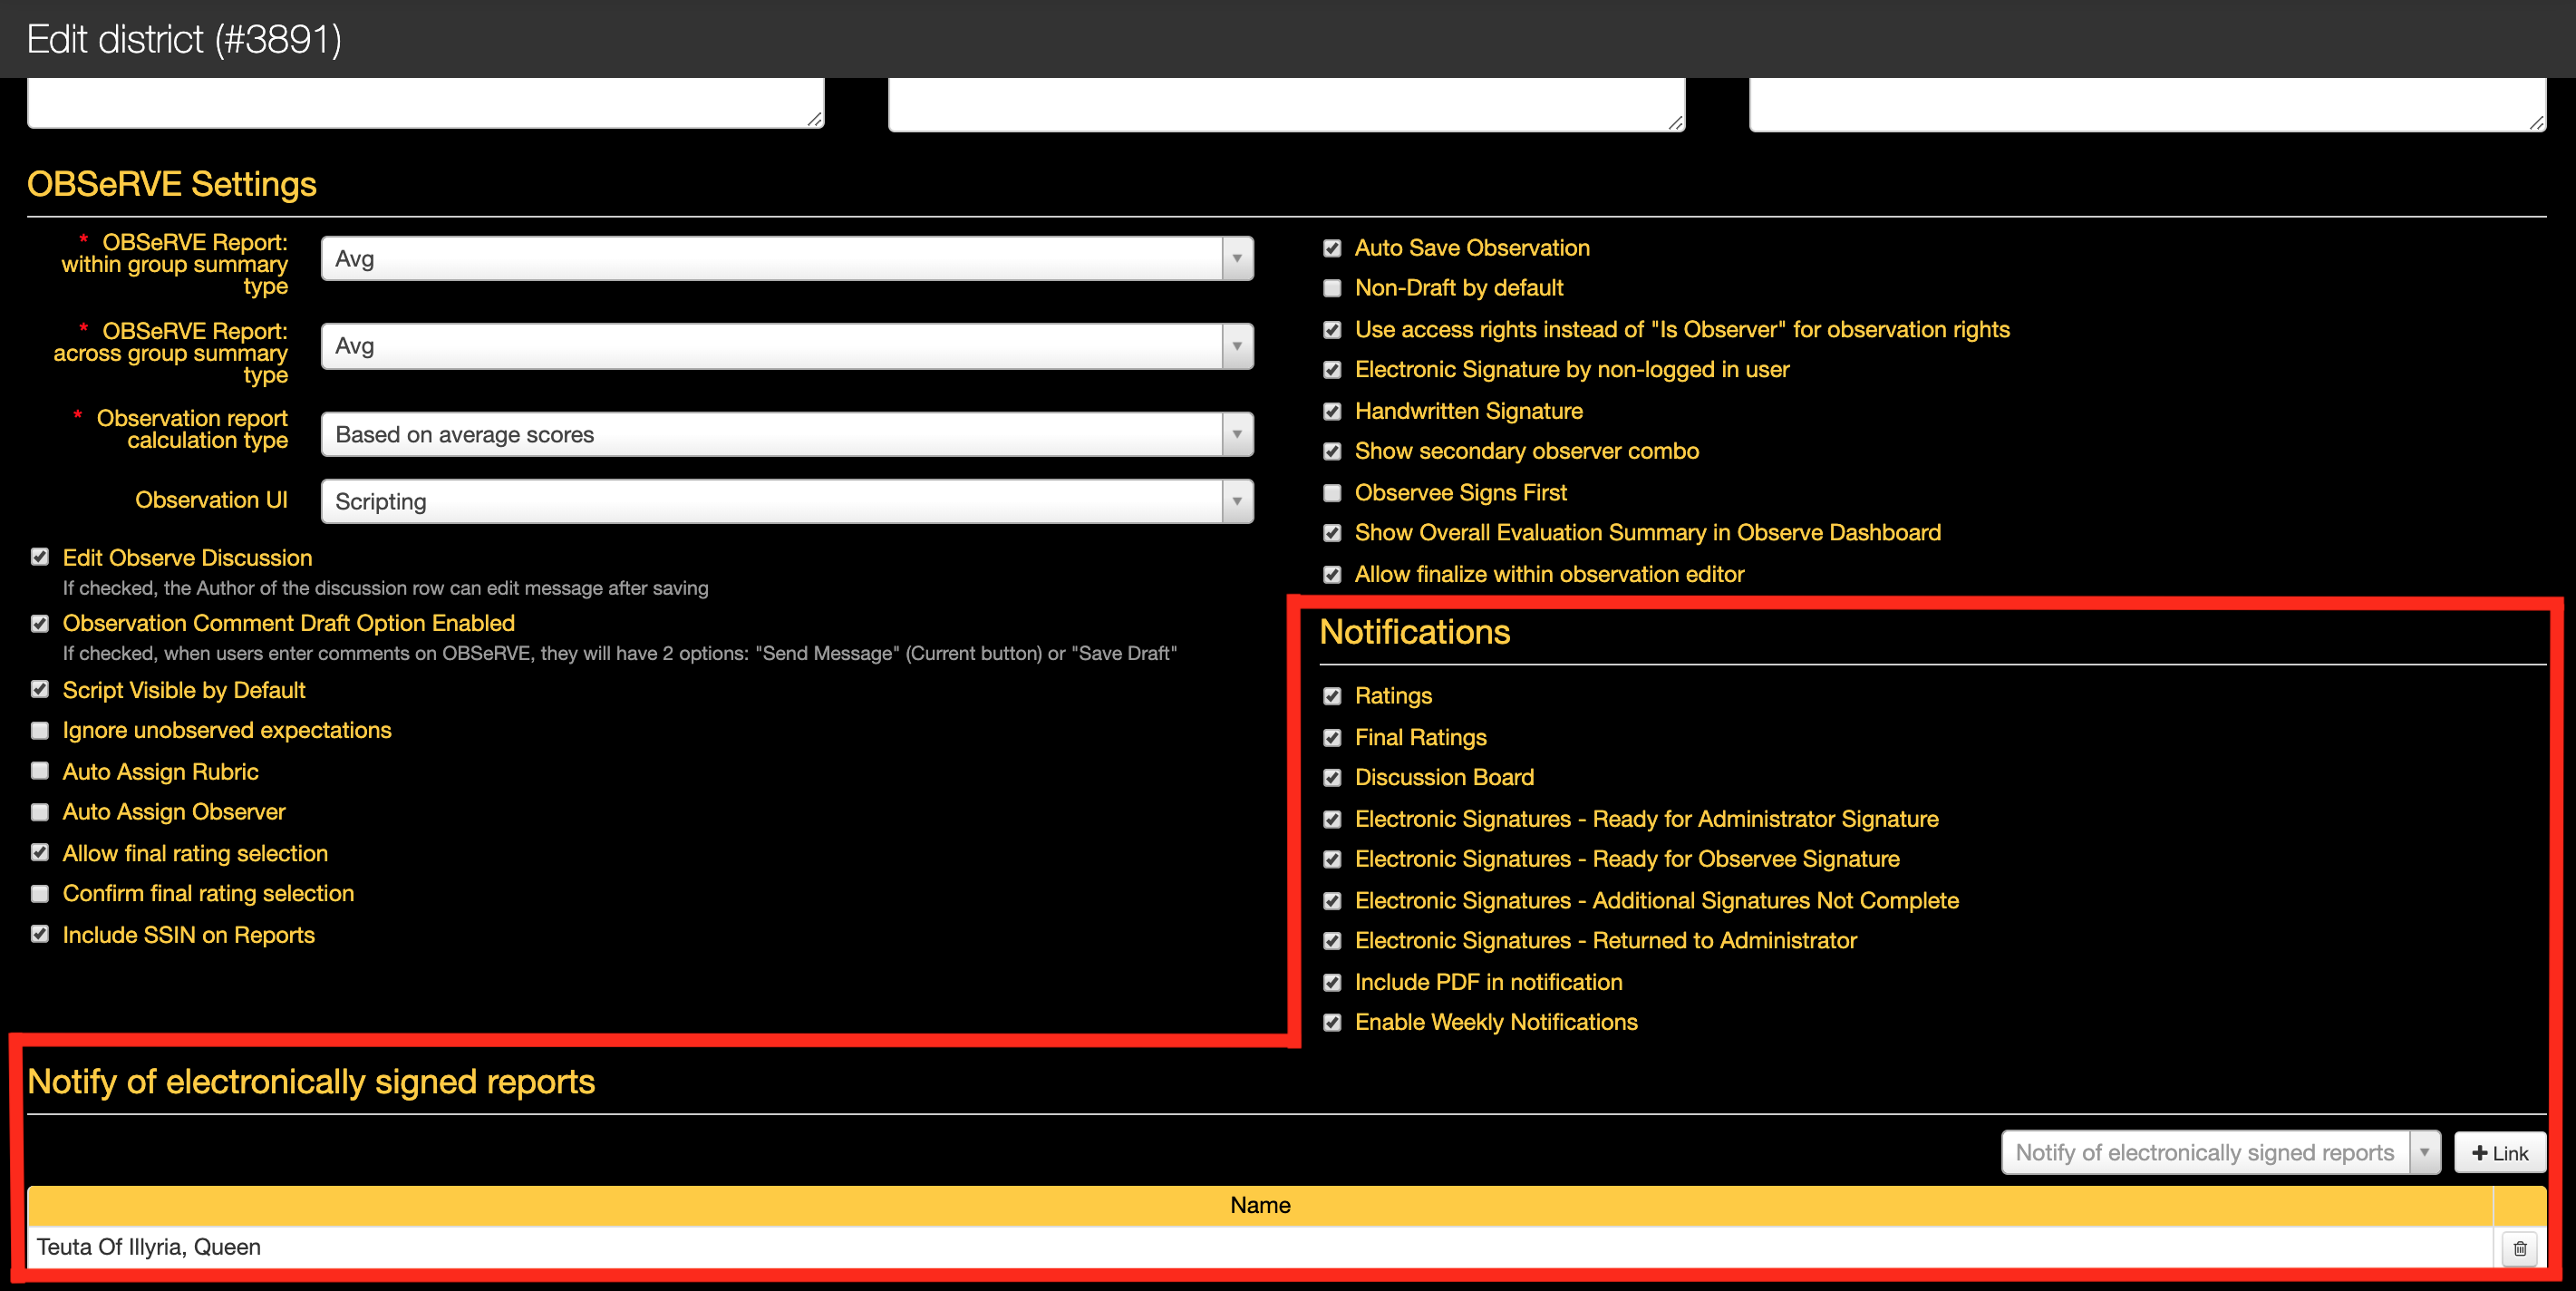Toggle Electronic Signature by non-logged in user
The image size is (2576, 1291).
click(1332, 370)
